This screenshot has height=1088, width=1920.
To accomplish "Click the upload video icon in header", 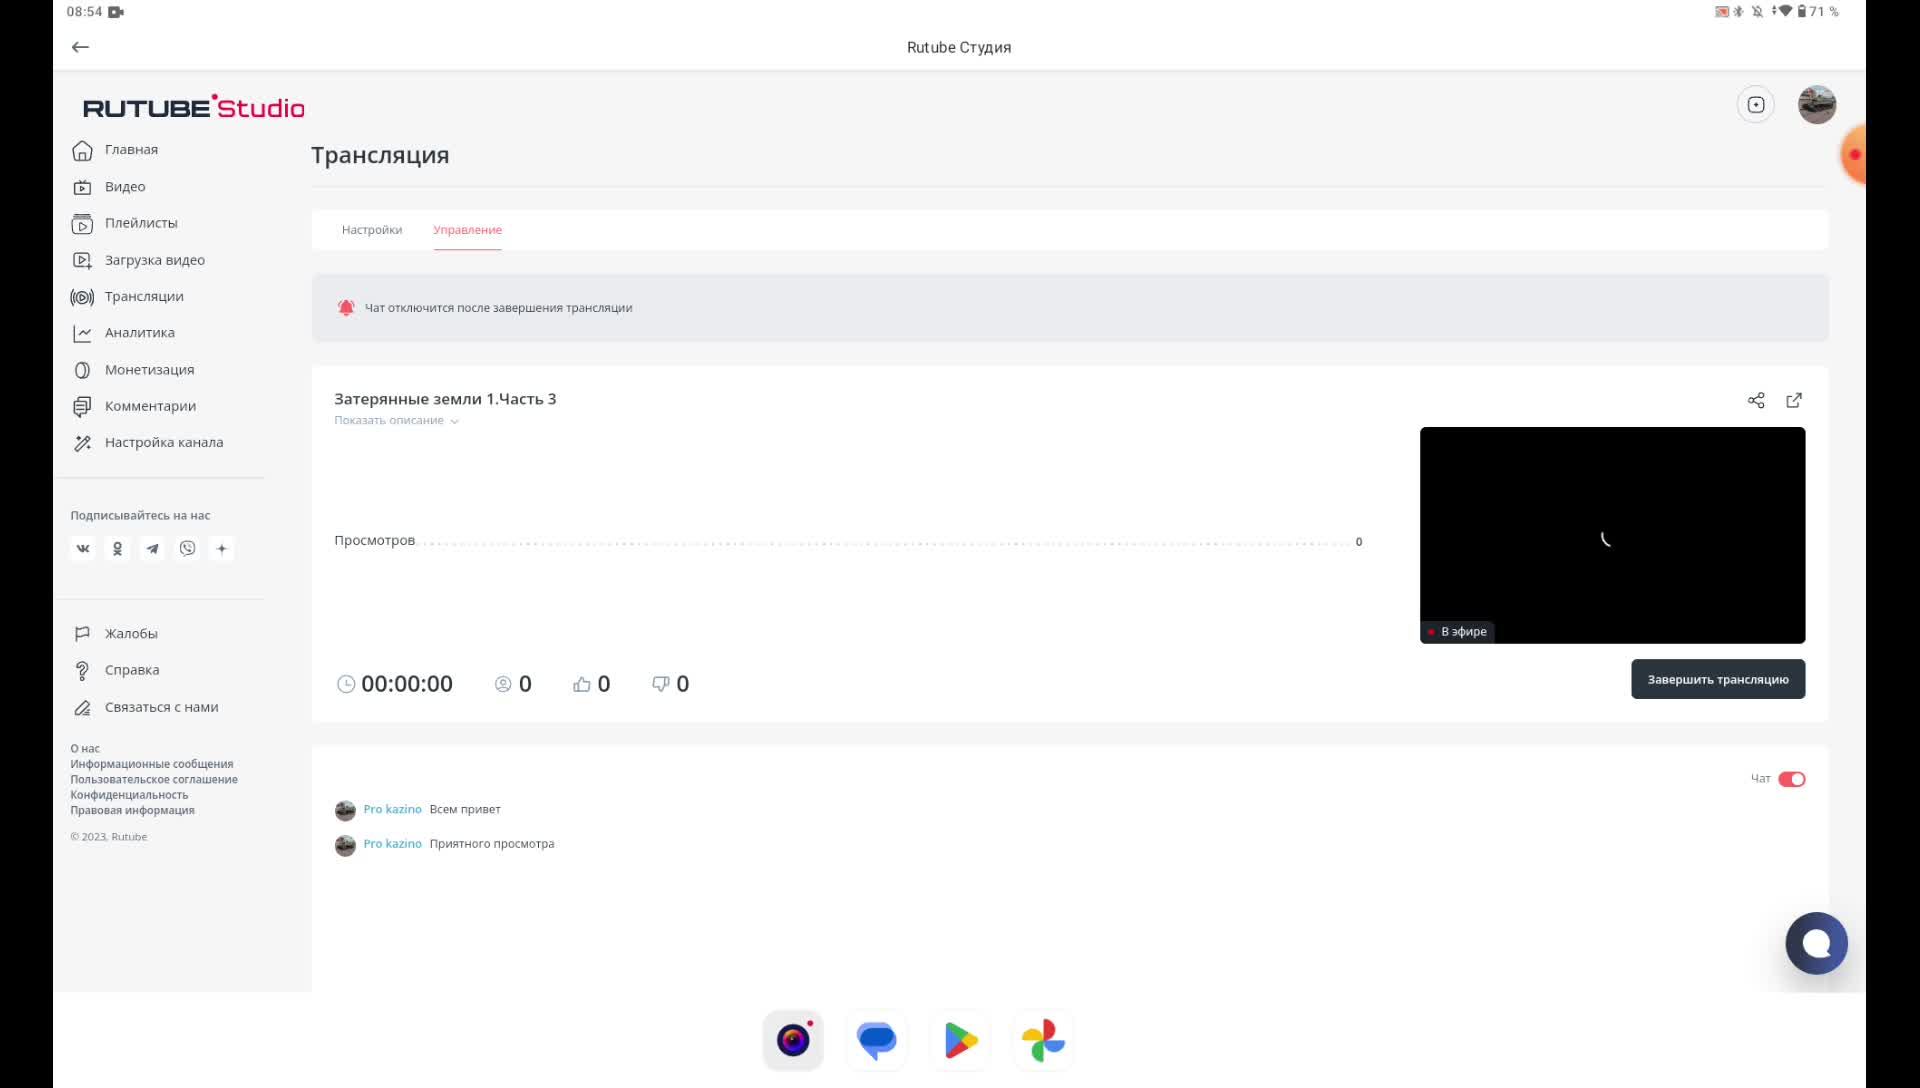I will tap(1756, 105).
